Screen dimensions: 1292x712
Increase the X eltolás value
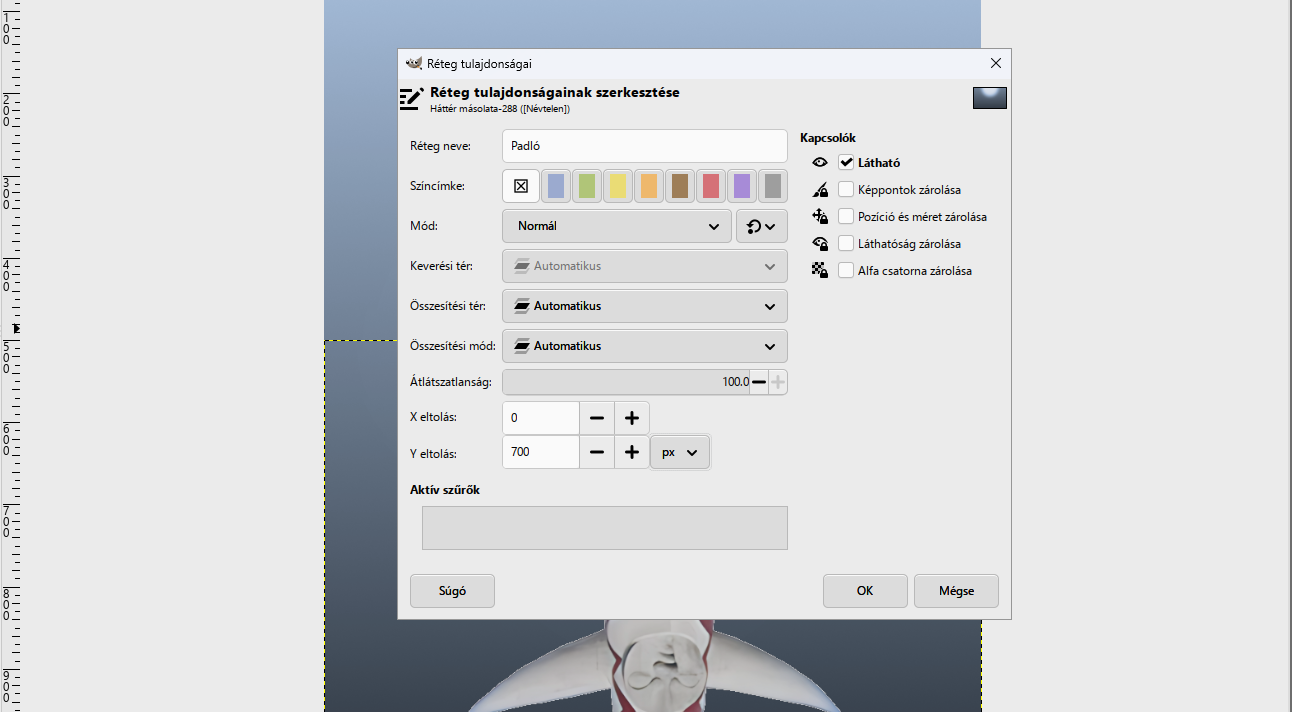[x=632, y=418]
